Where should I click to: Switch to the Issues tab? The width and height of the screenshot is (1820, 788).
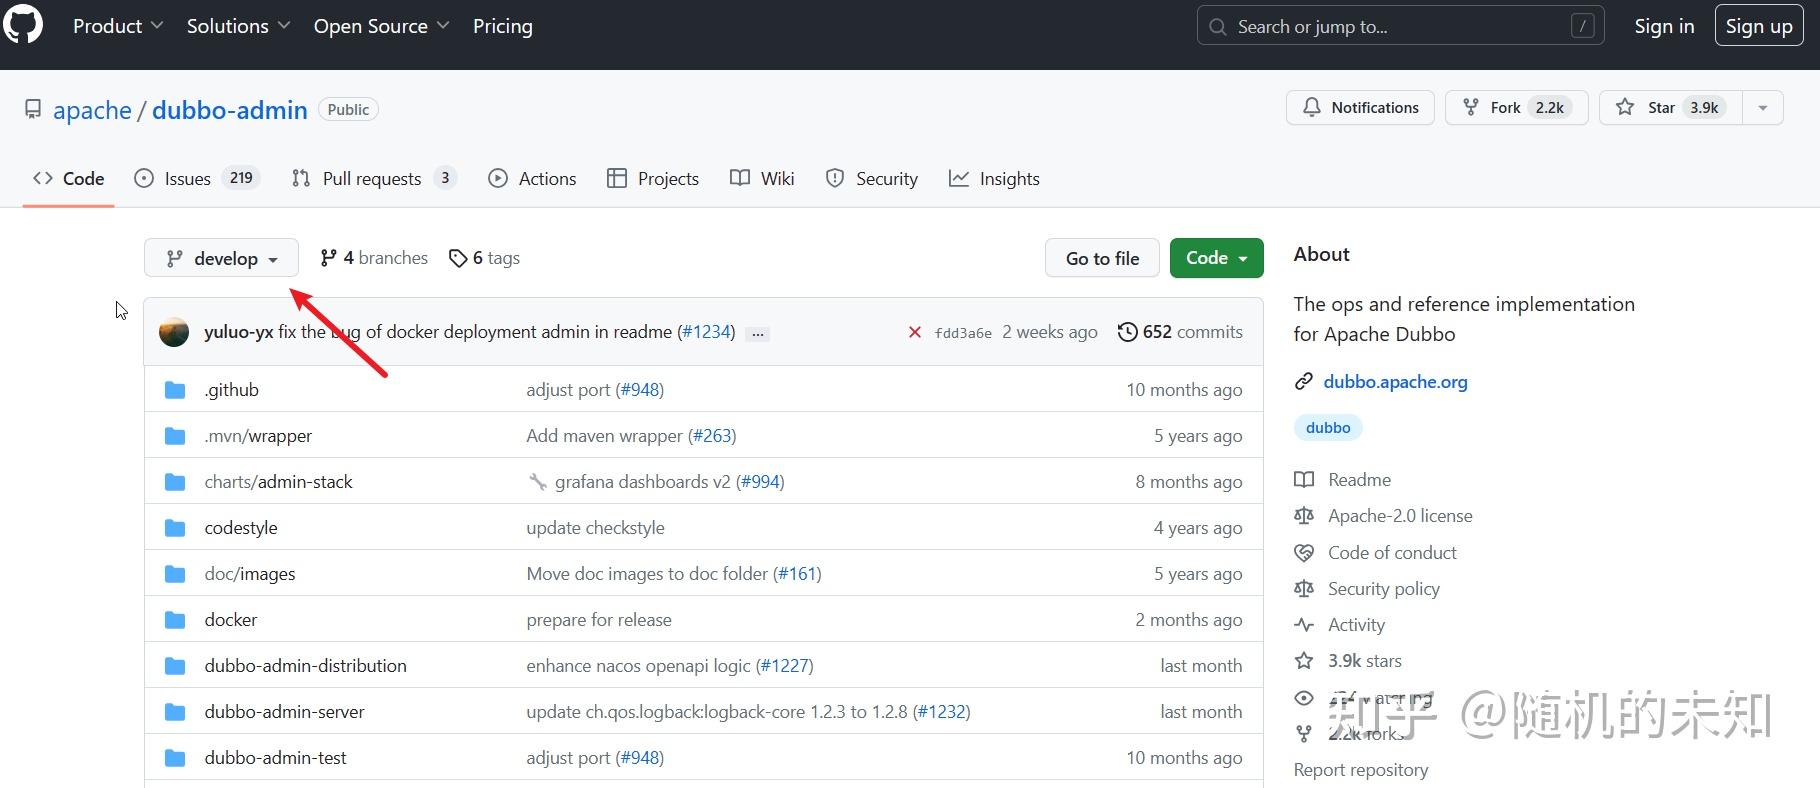[x=197, y=179]
